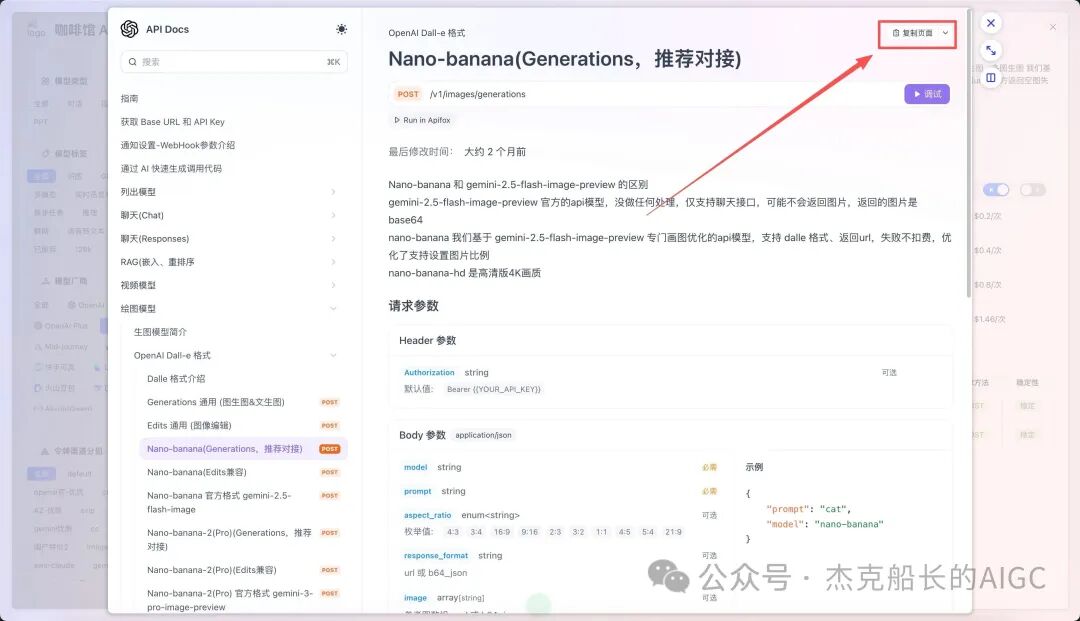Open 通知设置-WebHook参数介绍 page
Screen dimensions: 1080x621
(178, 145)
